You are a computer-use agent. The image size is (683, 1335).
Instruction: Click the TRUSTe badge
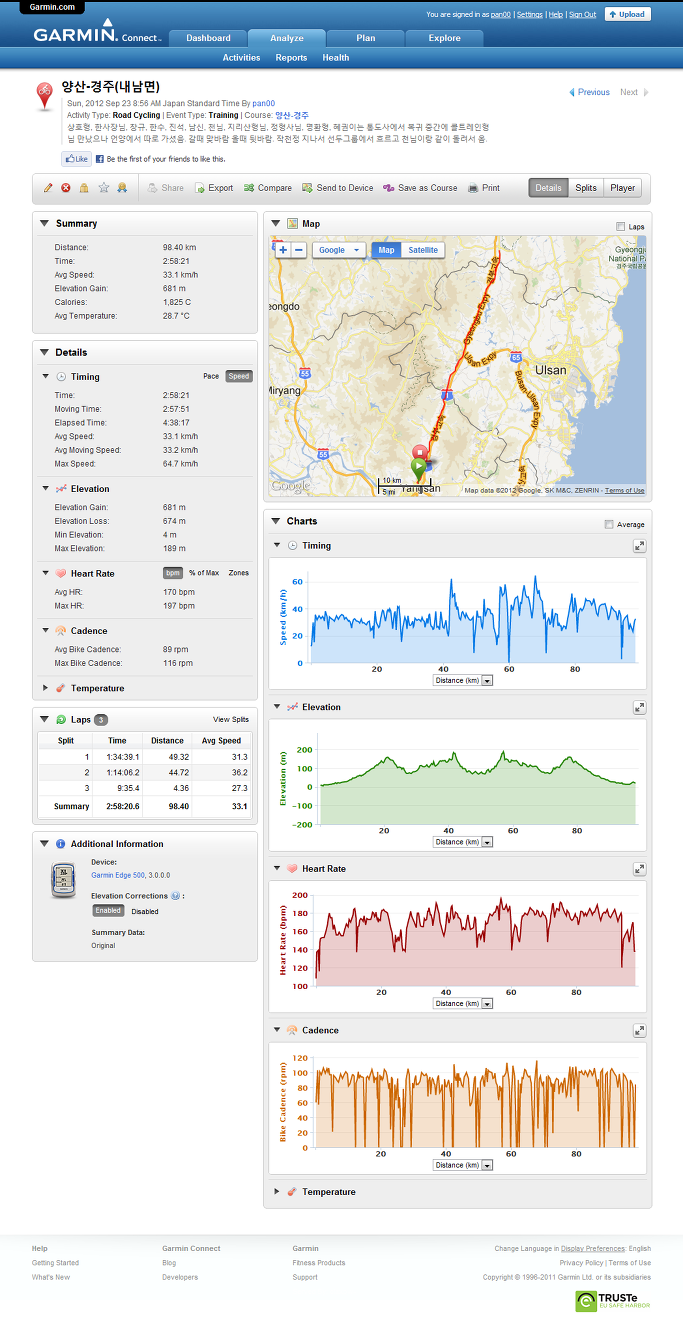613,1301
